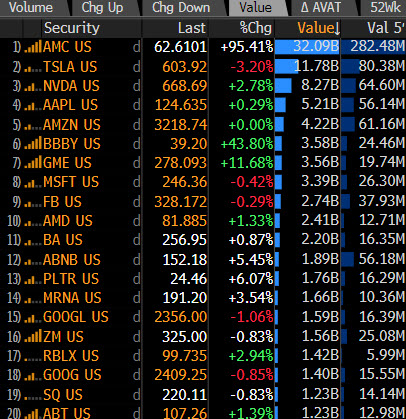Click the volume bars icon beside AMD US

point(33,221)
